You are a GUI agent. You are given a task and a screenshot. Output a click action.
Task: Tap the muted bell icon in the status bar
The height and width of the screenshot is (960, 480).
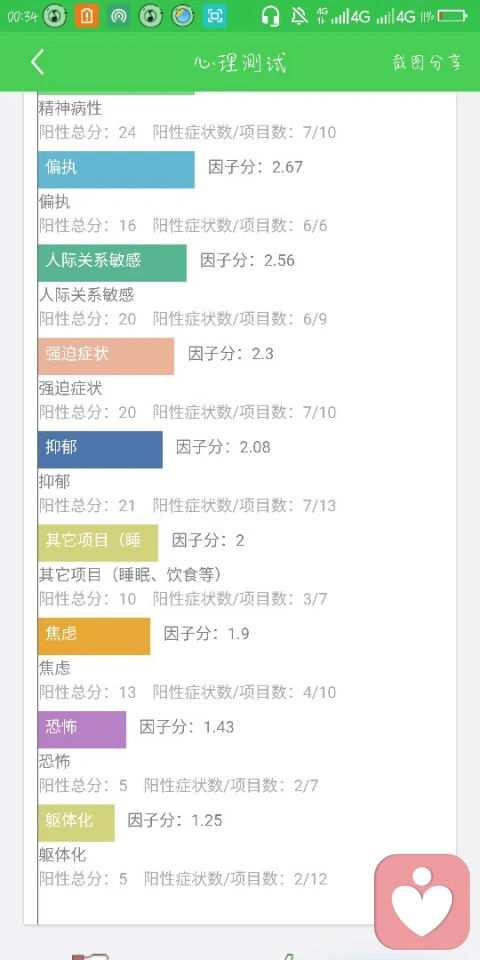point(299,17)
